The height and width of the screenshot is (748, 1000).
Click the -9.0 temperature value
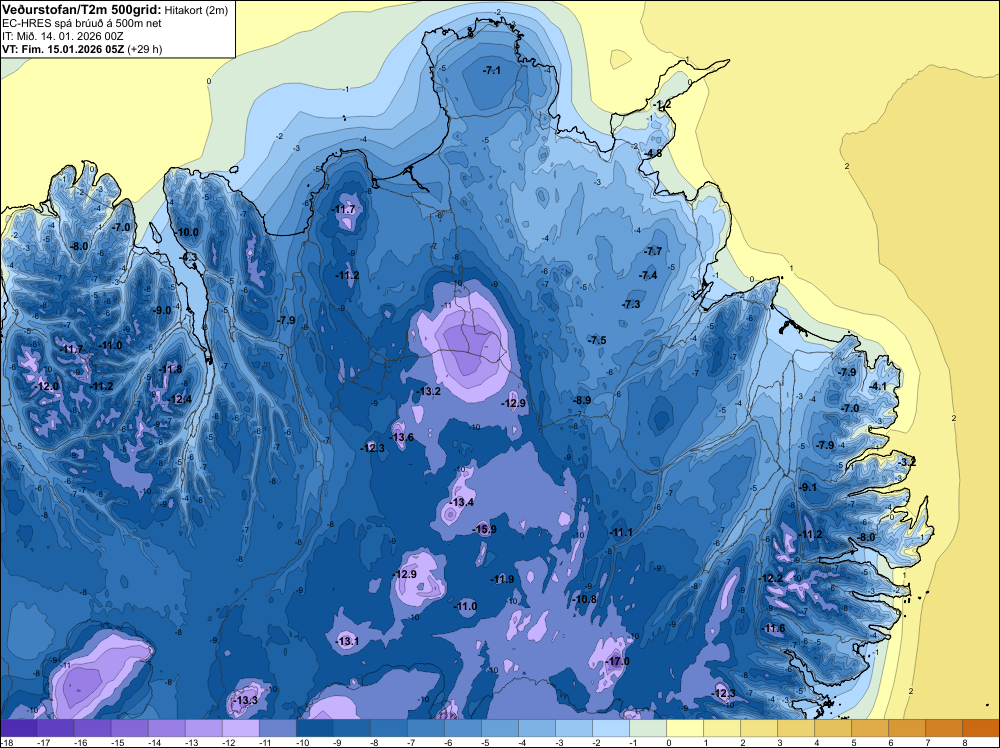[x=162, y=311]
